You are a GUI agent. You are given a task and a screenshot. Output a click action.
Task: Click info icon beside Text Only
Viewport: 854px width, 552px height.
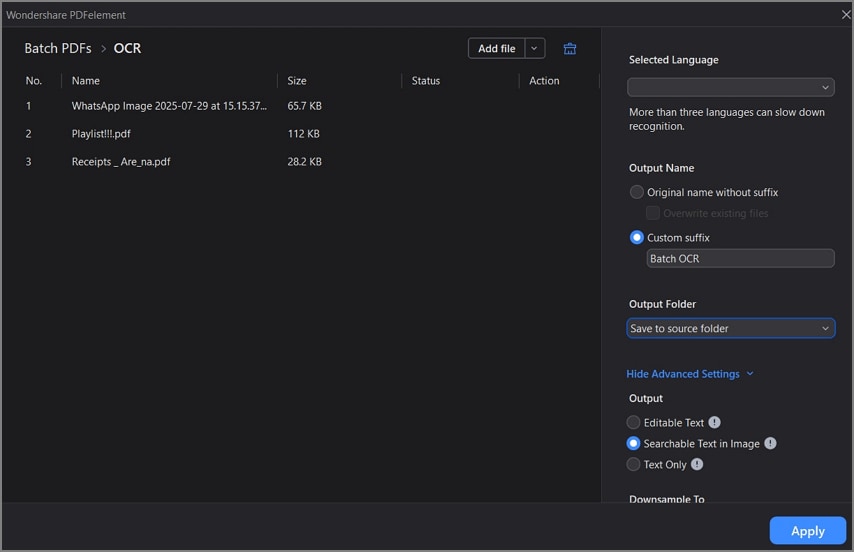[697, 464]
